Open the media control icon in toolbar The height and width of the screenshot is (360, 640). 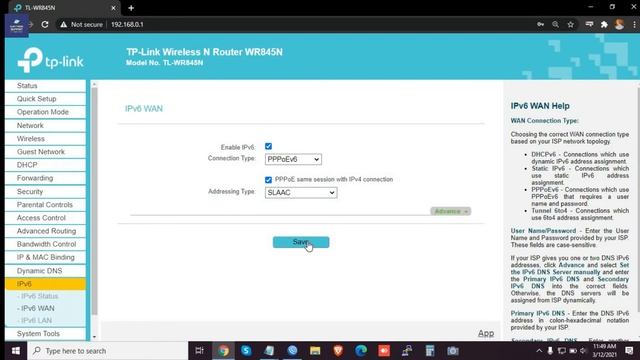click(589, 24)
